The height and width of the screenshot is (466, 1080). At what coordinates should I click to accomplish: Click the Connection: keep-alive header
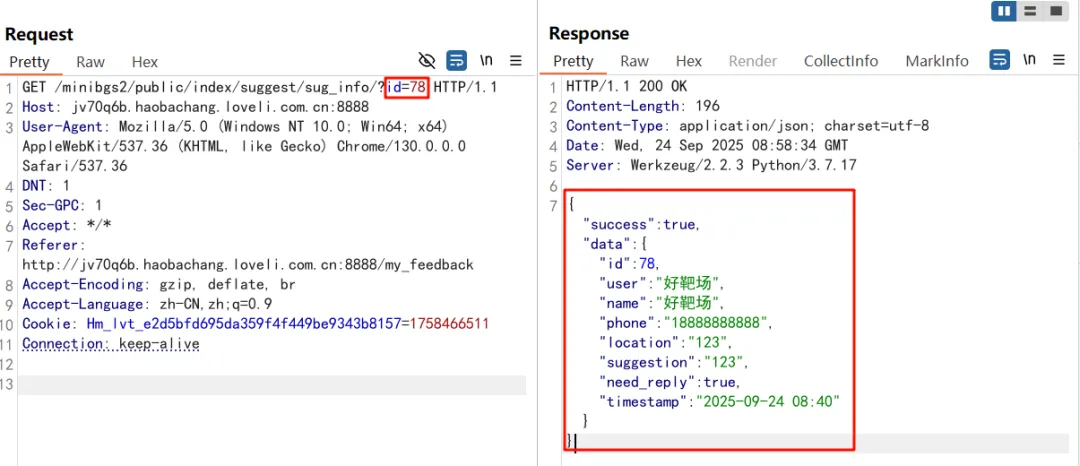[x=111, y=343]
